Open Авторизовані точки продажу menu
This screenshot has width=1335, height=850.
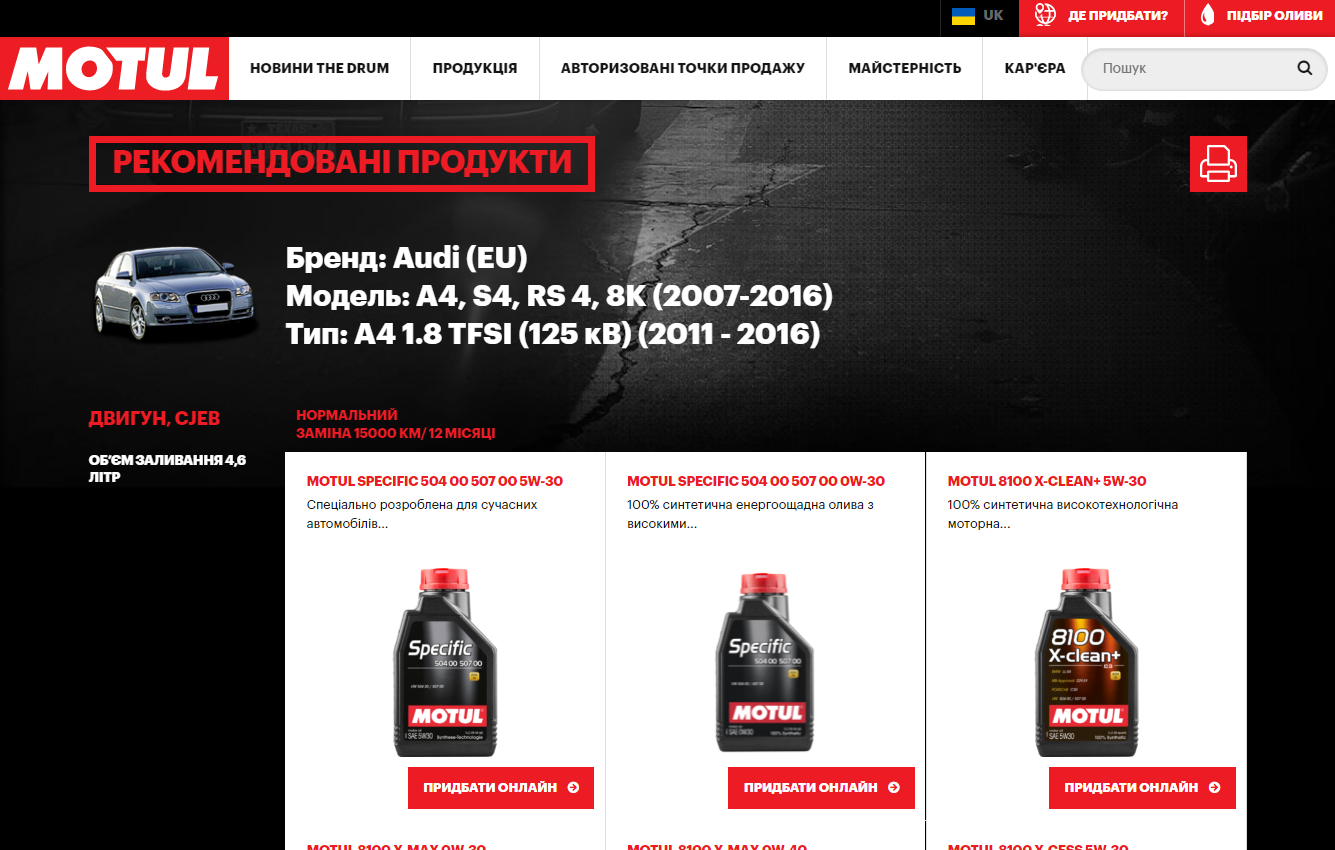683,68
